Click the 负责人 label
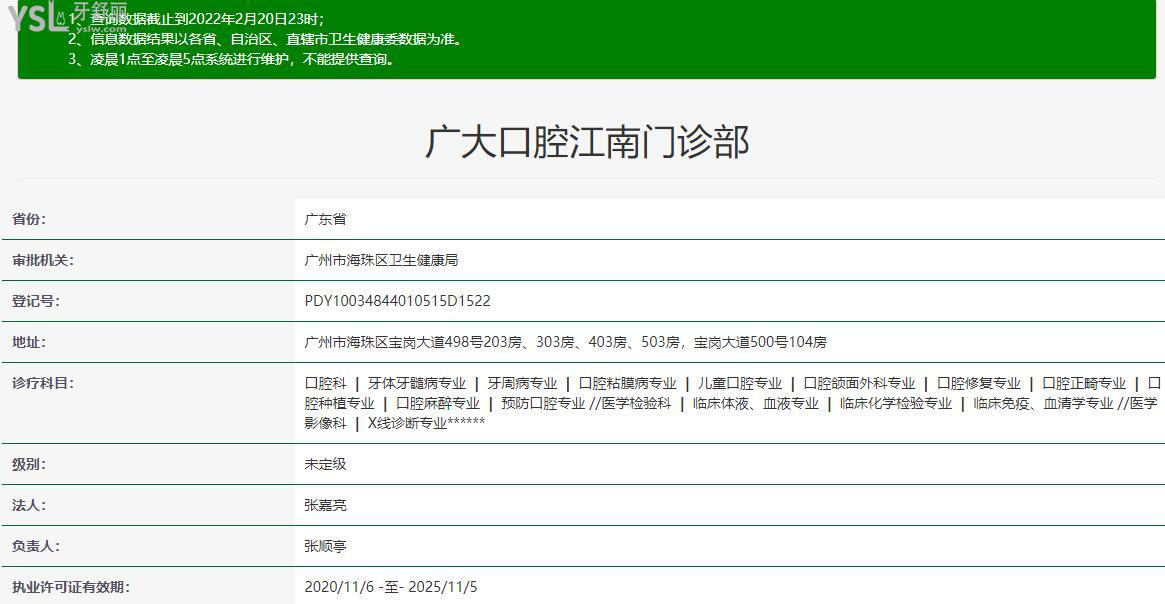This screenshot has height=604, width=1165. click(36, 546)
